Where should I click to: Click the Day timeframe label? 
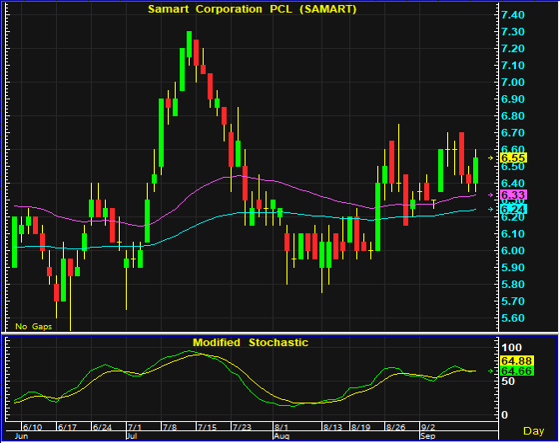[534, 431]
